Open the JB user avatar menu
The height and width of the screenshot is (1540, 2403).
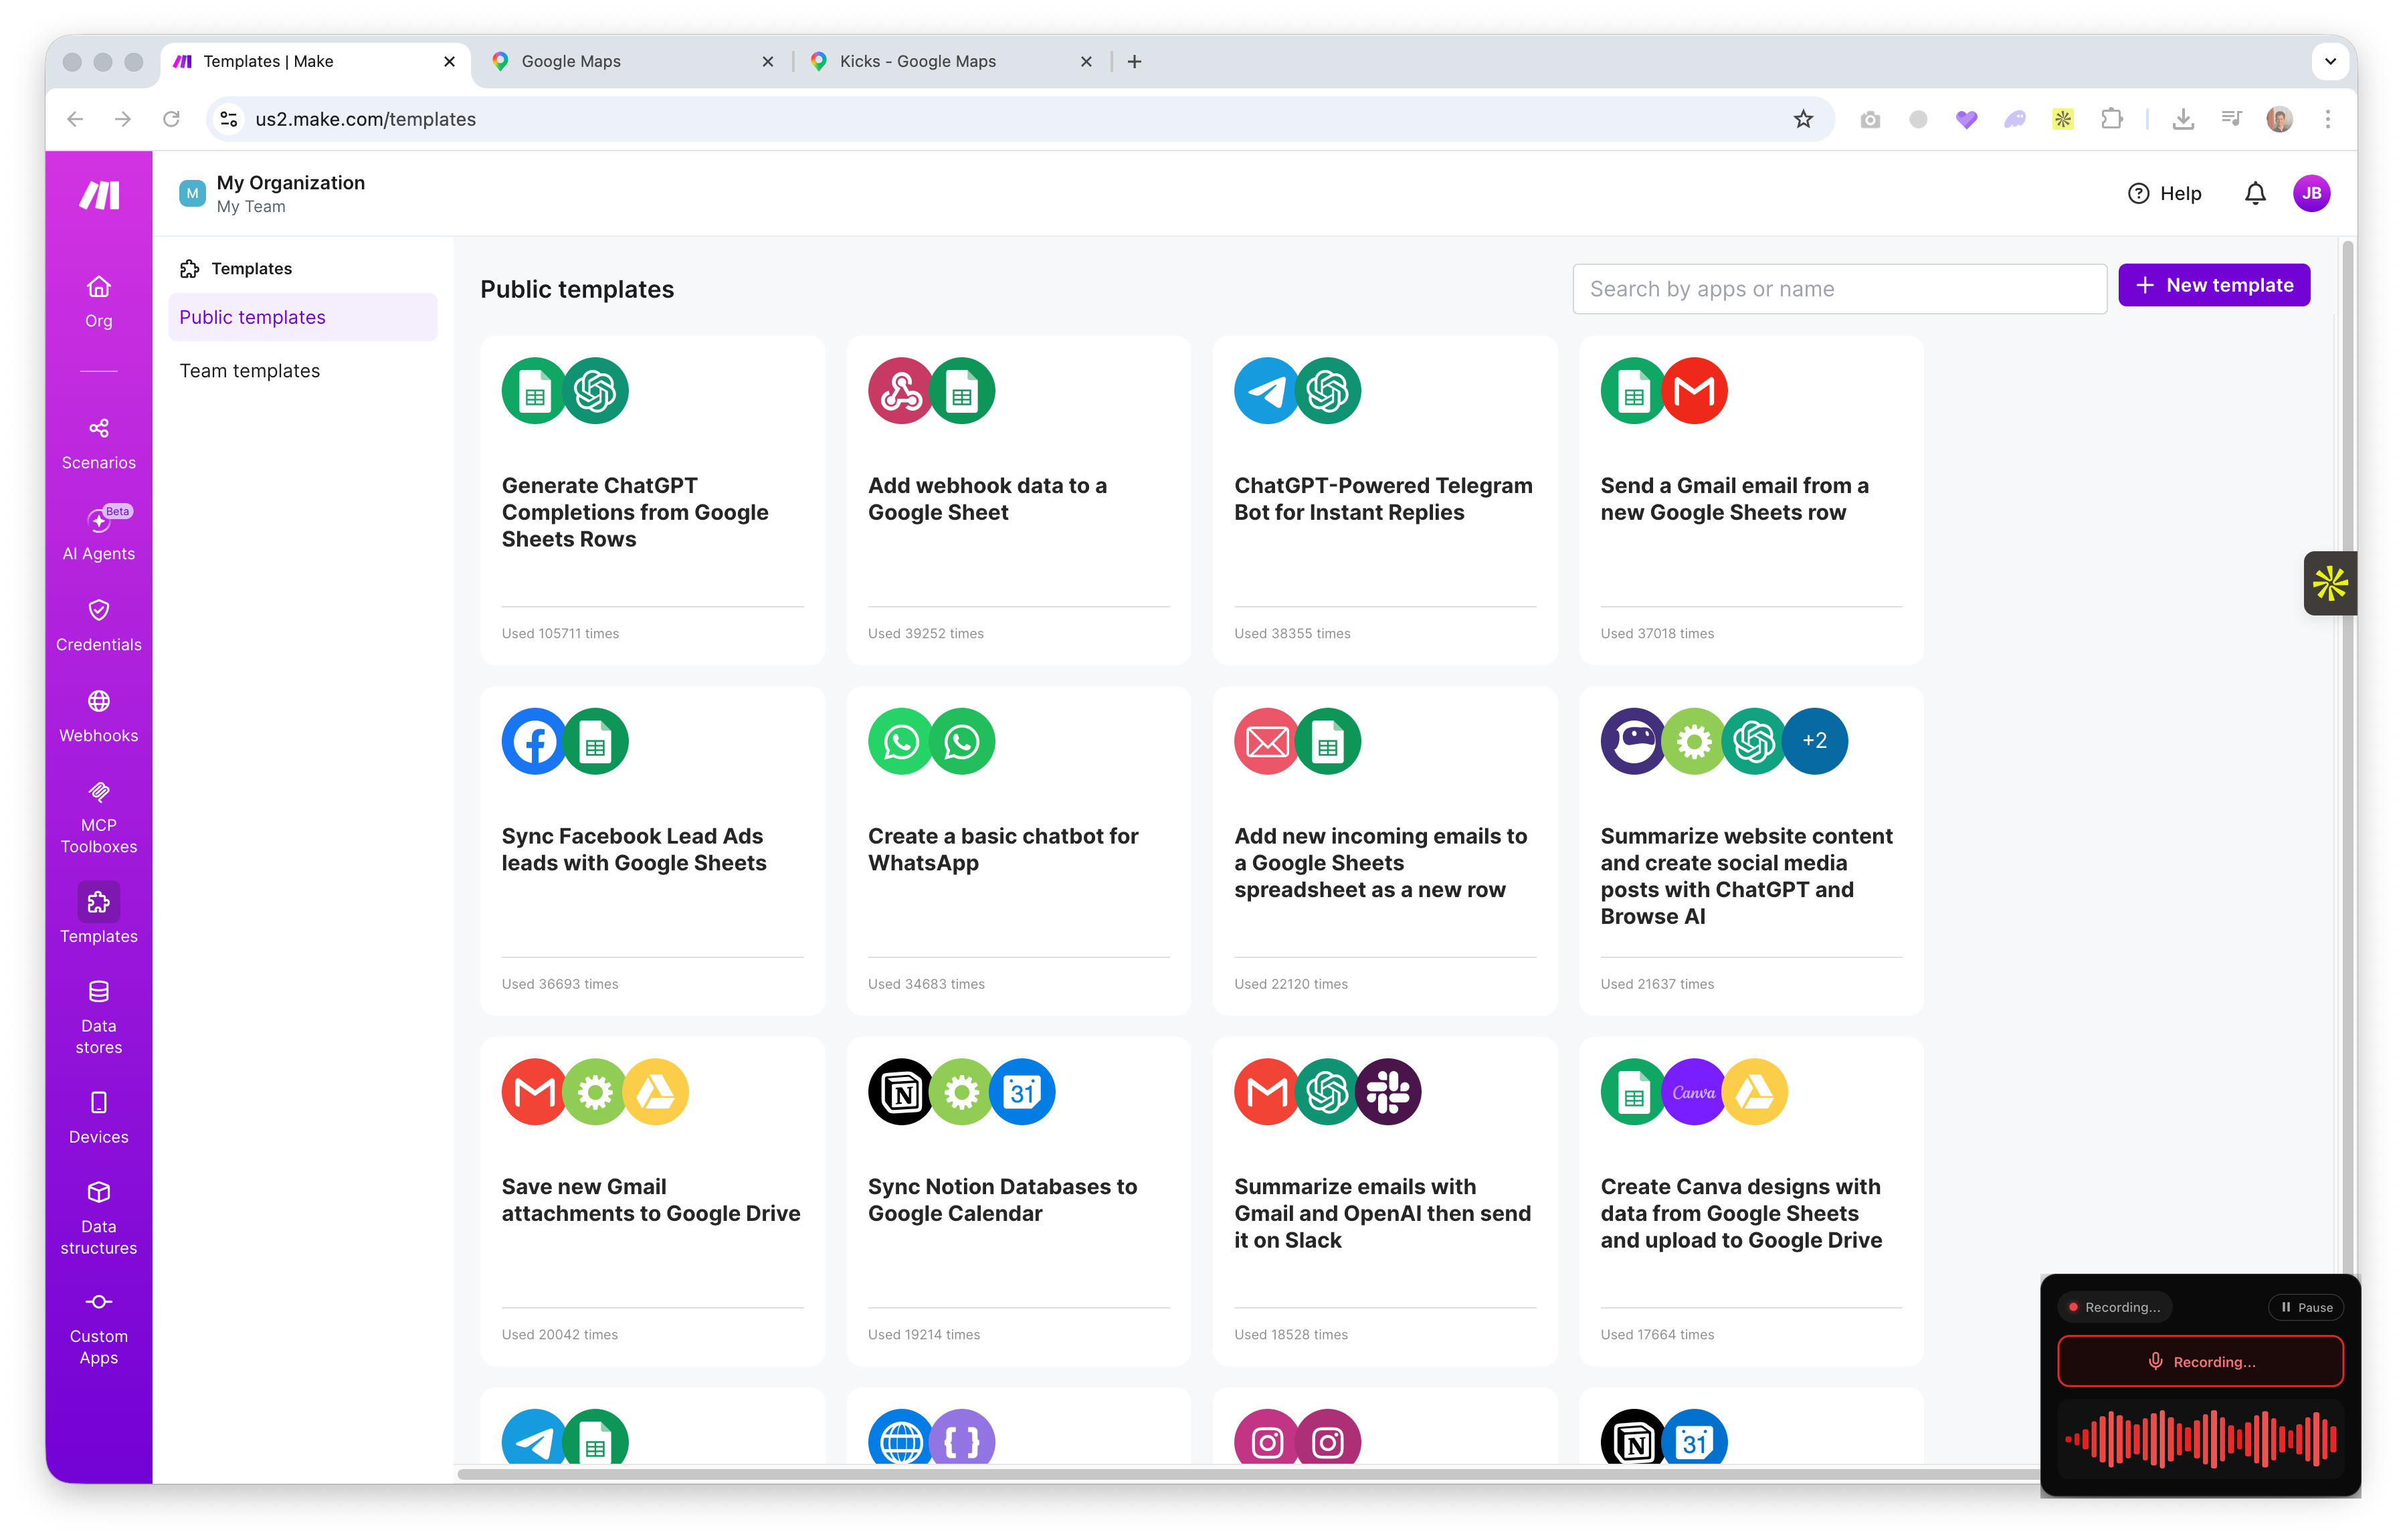tap(2311, 193)
